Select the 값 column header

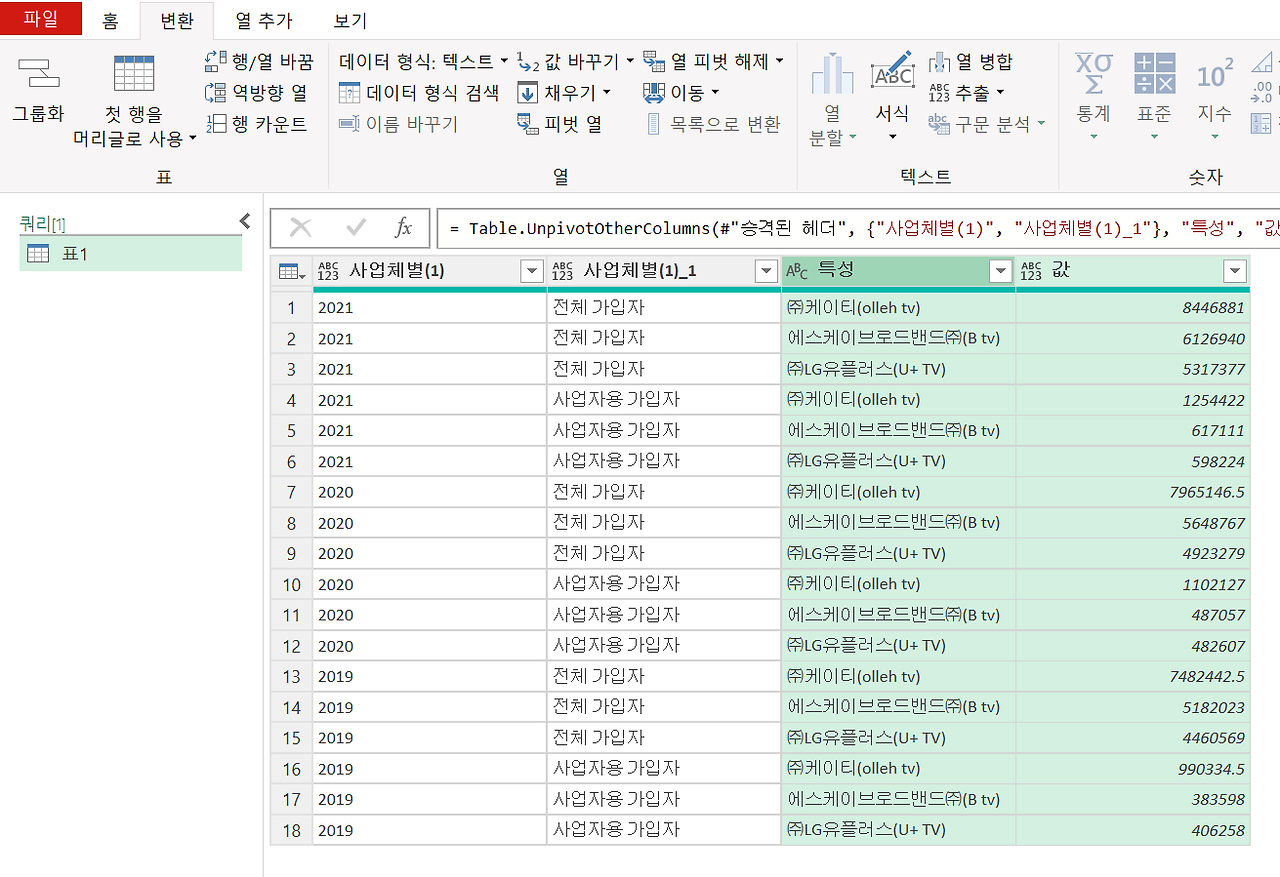tap(1133, 271)
